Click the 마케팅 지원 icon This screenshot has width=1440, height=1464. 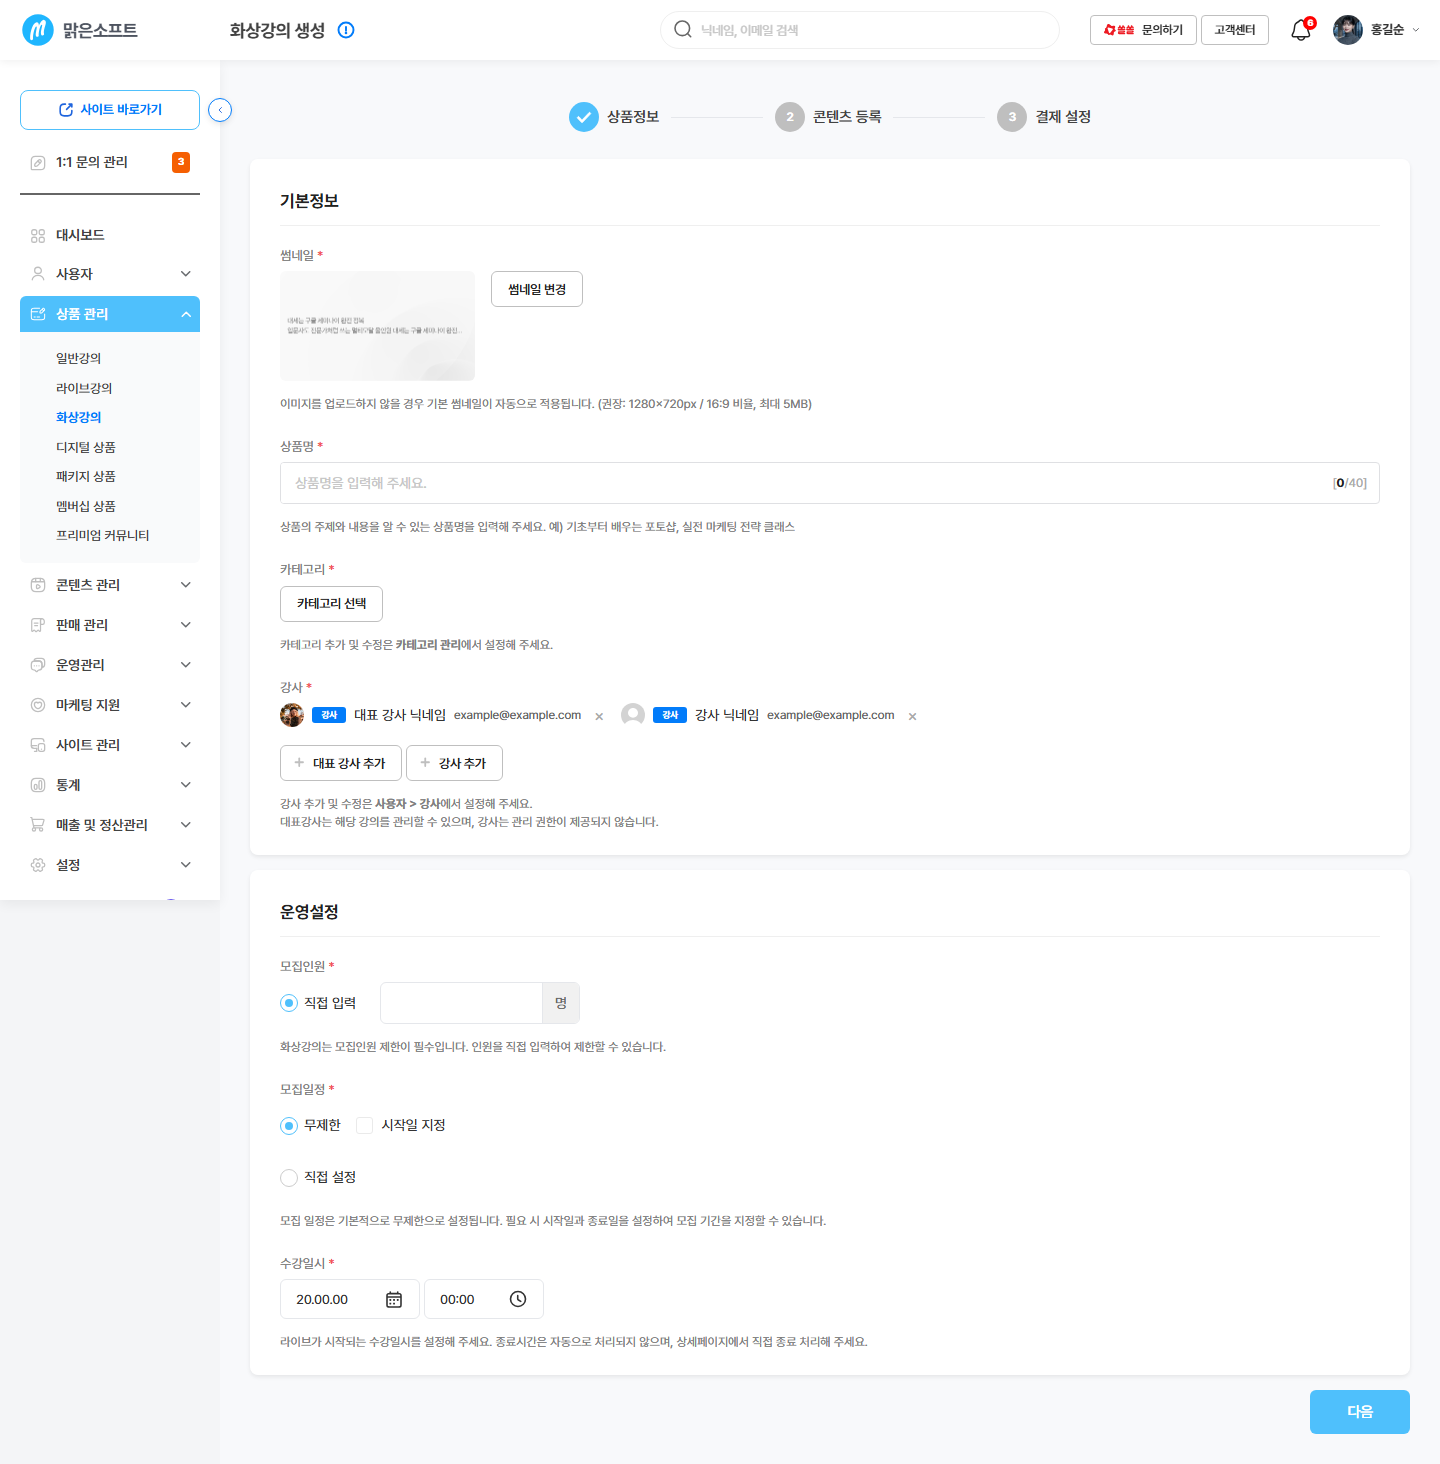(x=38, y=705)
